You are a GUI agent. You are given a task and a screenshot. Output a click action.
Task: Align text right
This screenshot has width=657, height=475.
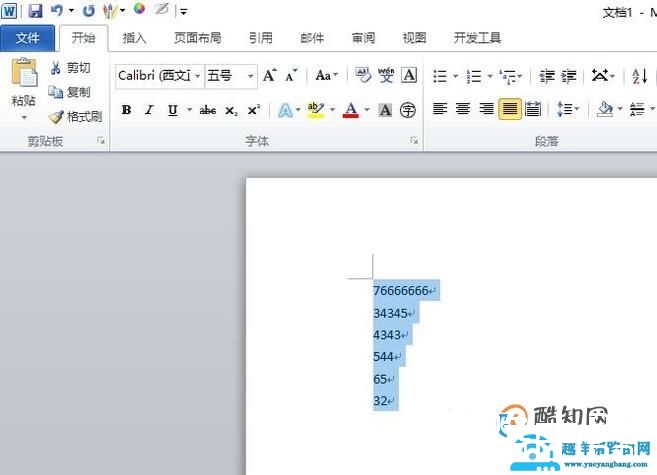pyautogui.click(x=486, y=109)
